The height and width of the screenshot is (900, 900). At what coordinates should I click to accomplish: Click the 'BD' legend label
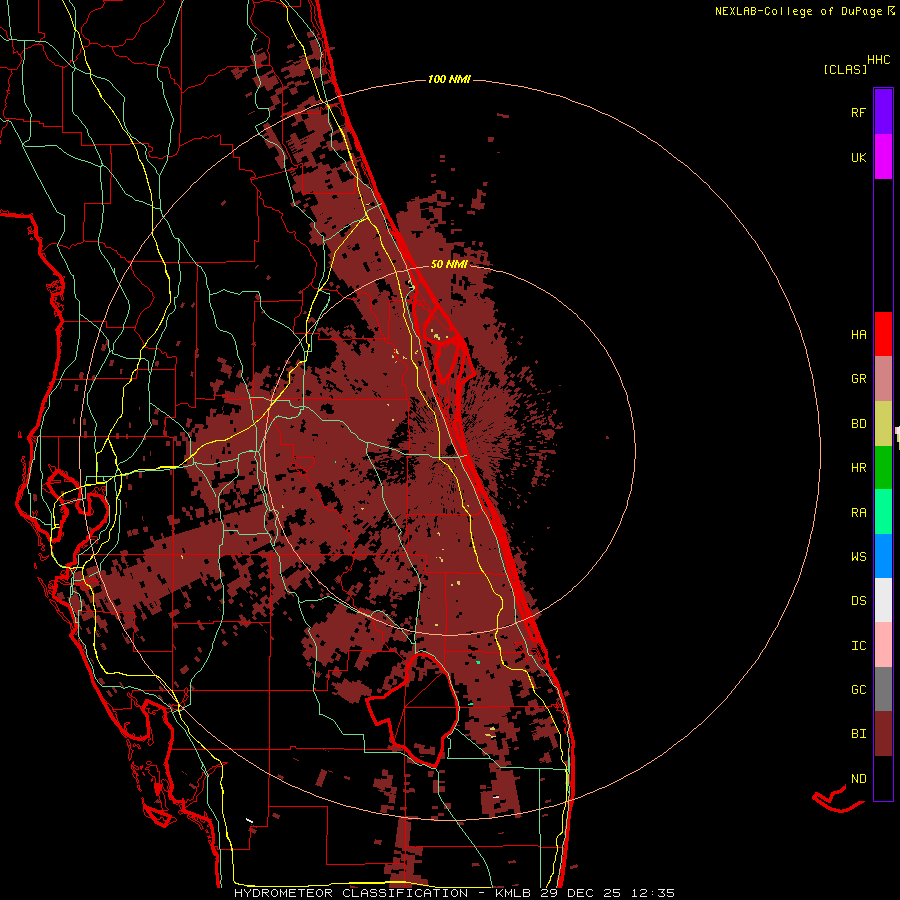(x=859, y=424)
